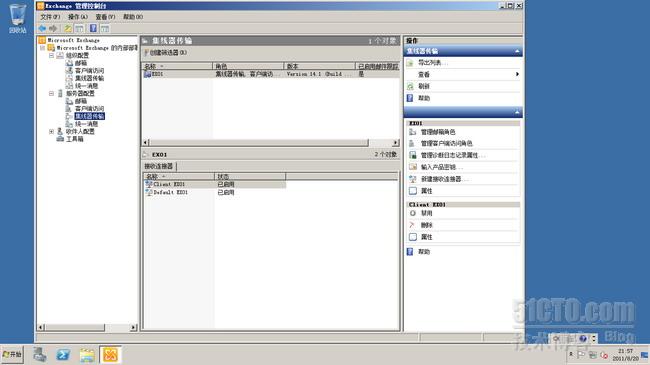This screenshot has width=650, height=365.
Task: Click 管理邮箱角色 action
Action: 438,132
